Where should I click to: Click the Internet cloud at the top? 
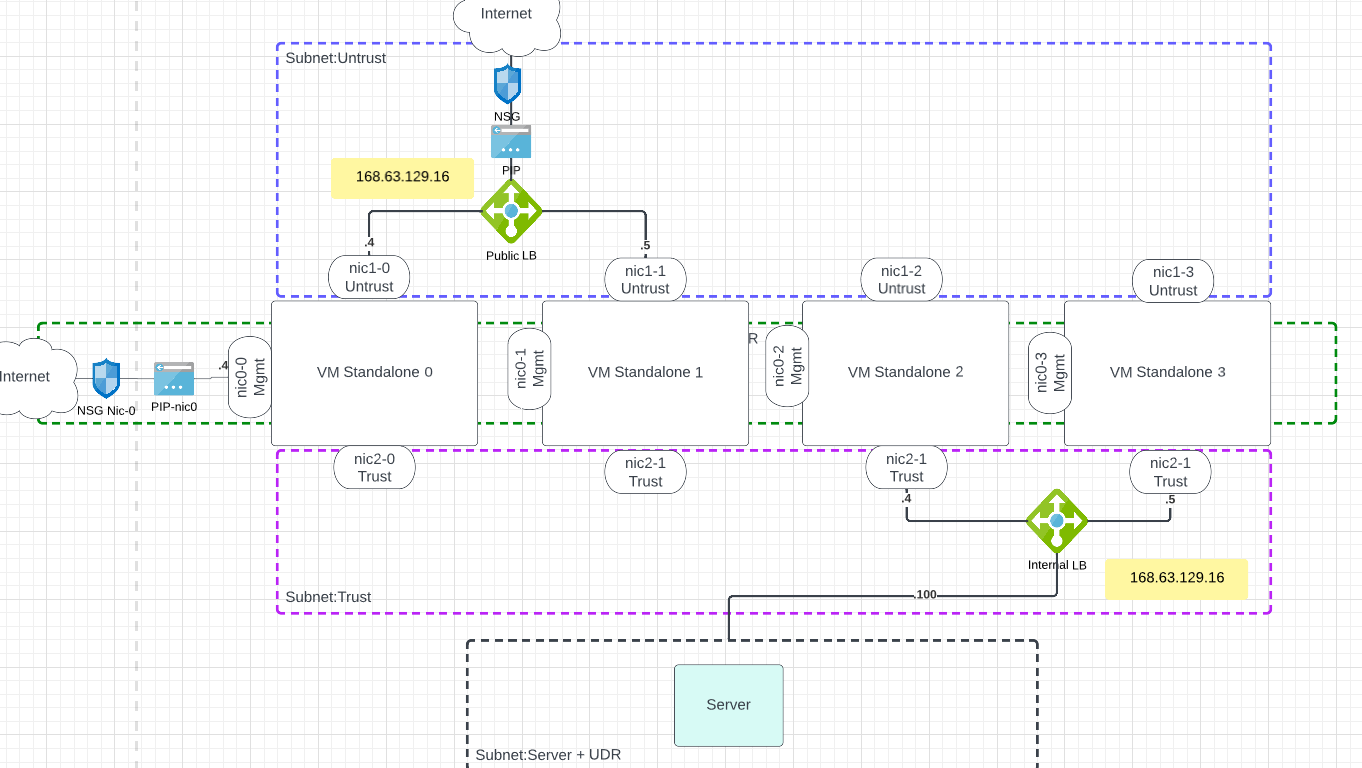coord(506,14)
